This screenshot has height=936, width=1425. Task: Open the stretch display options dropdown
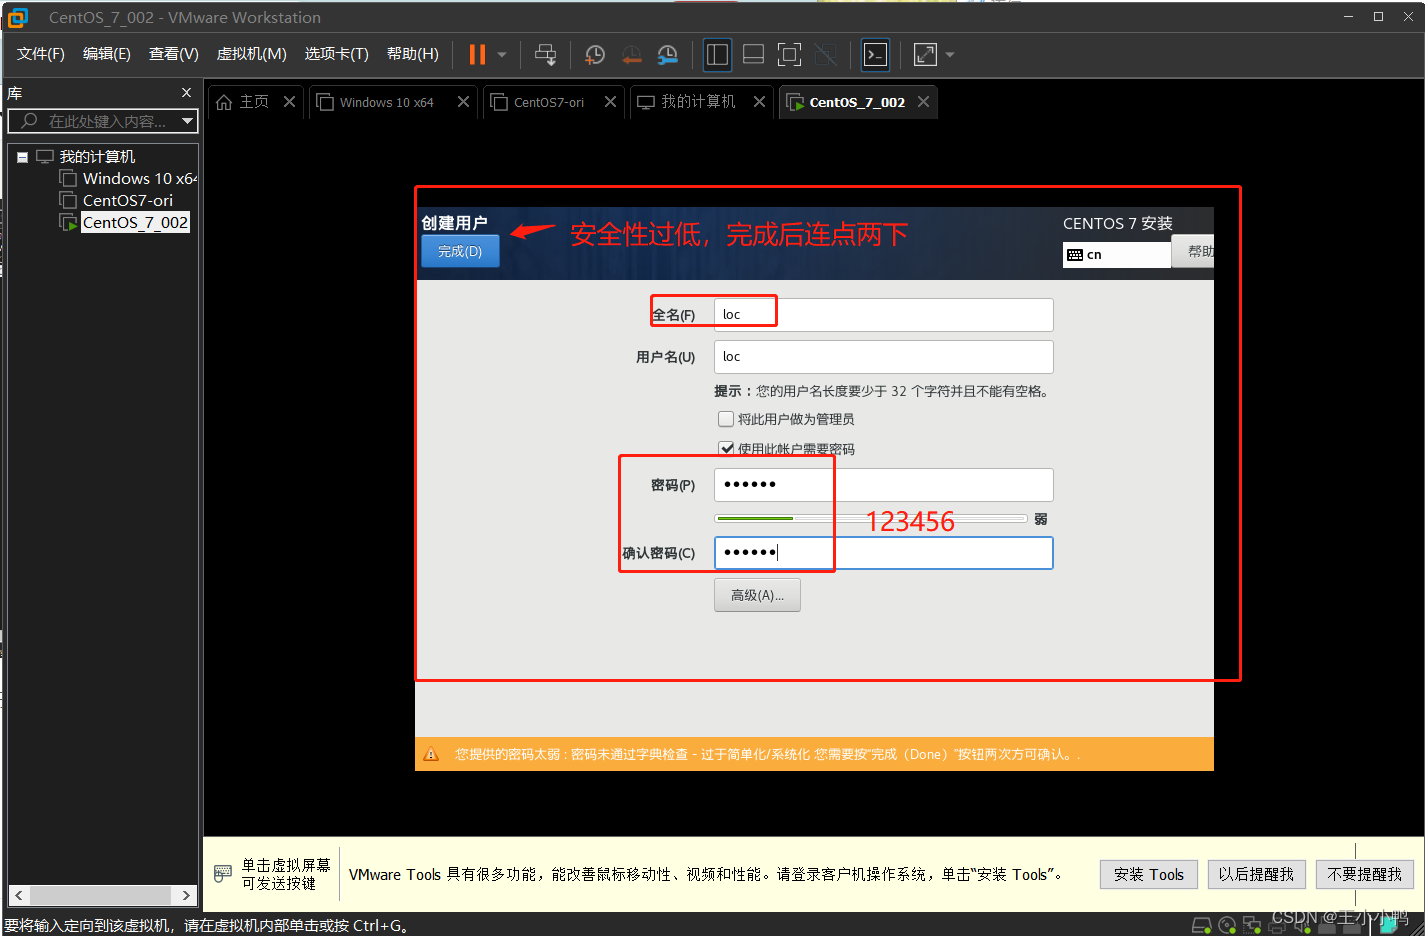[950, 55]
